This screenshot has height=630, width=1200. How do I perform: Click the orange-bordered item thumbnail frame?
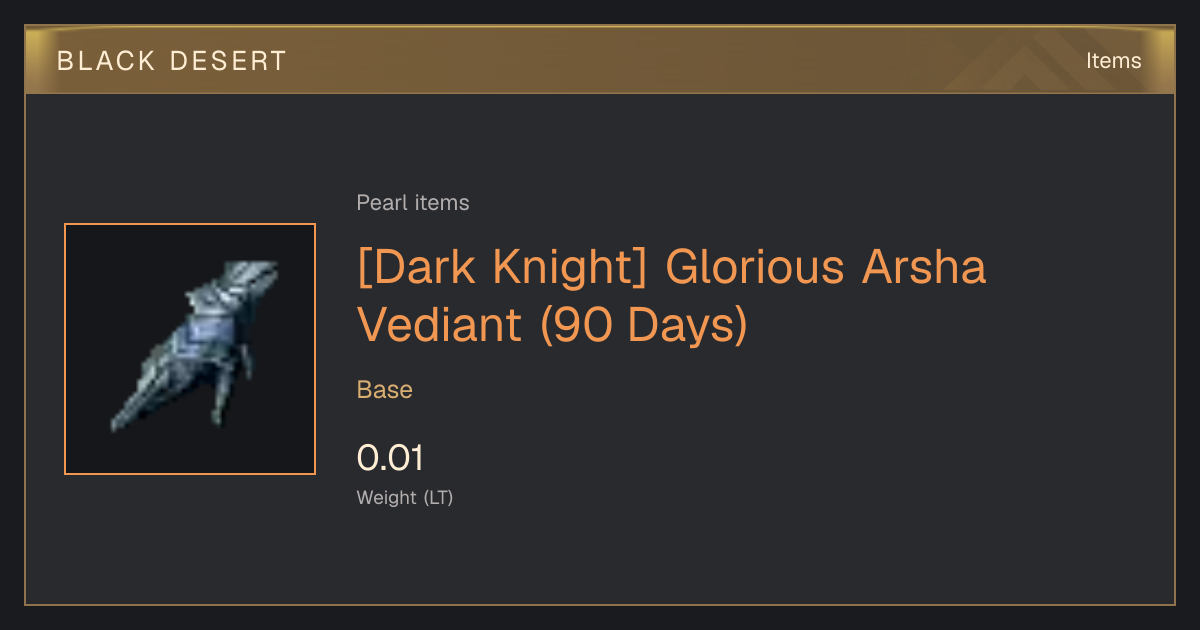coord(190,349)
